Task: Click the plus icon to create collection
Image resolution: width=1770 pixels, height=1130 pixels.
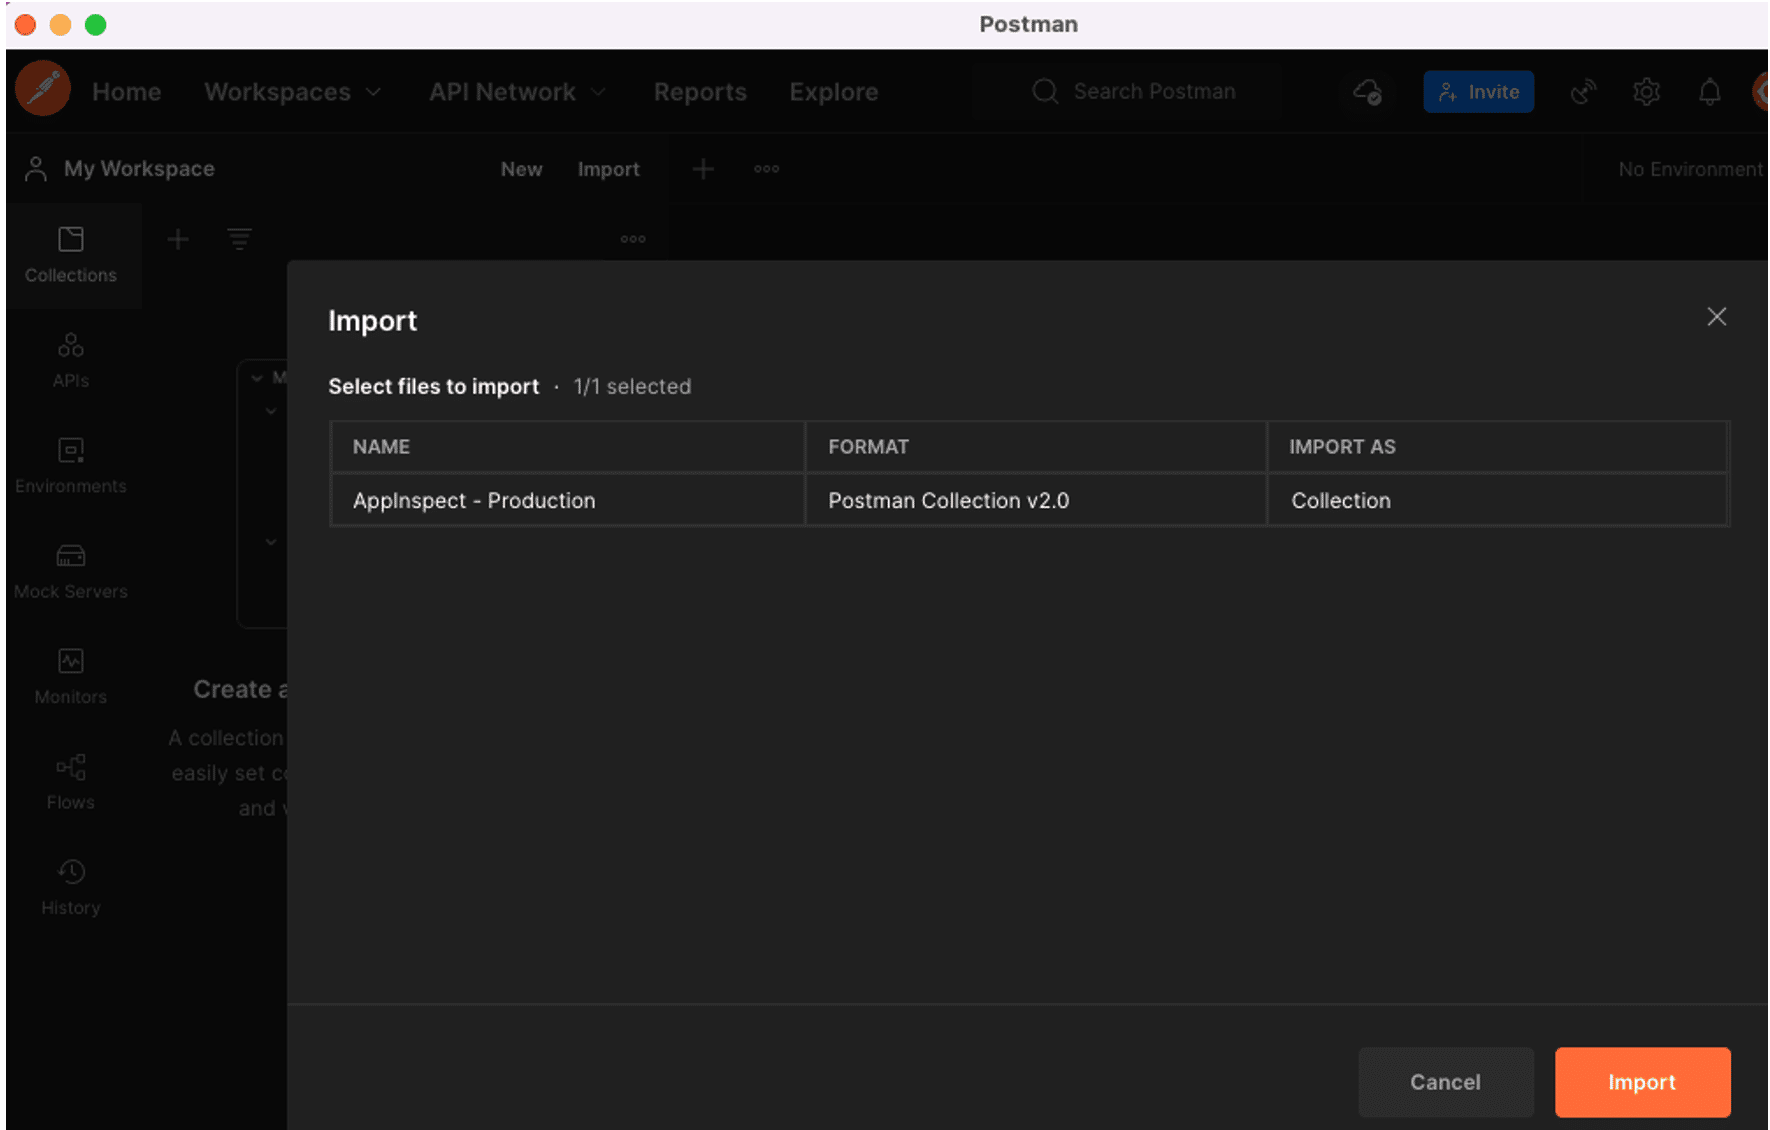Action: click(178, 239)
